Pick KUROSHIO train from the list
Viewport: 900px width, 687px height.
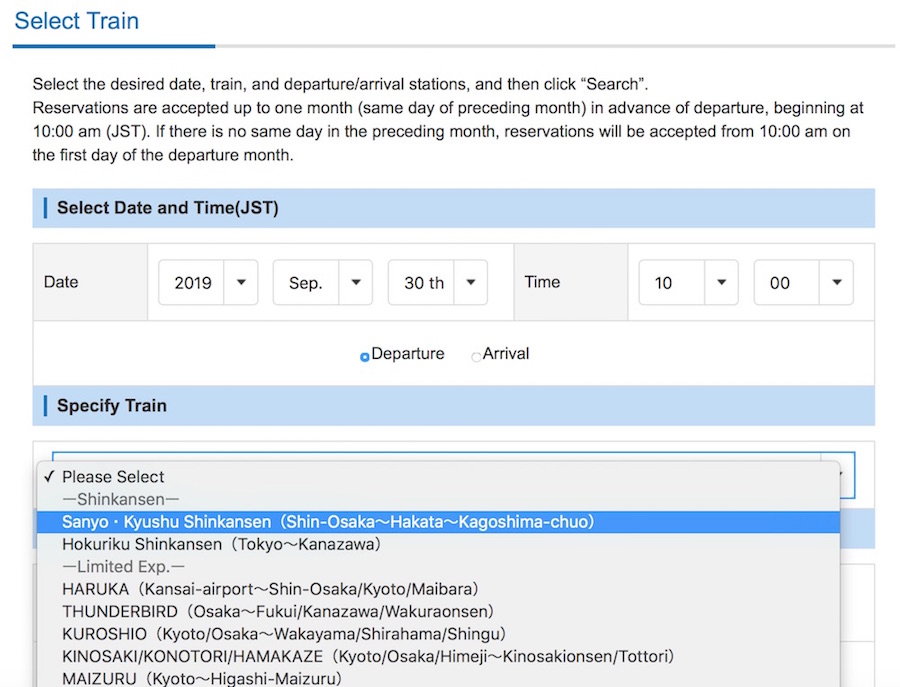(x=284, y=634)
